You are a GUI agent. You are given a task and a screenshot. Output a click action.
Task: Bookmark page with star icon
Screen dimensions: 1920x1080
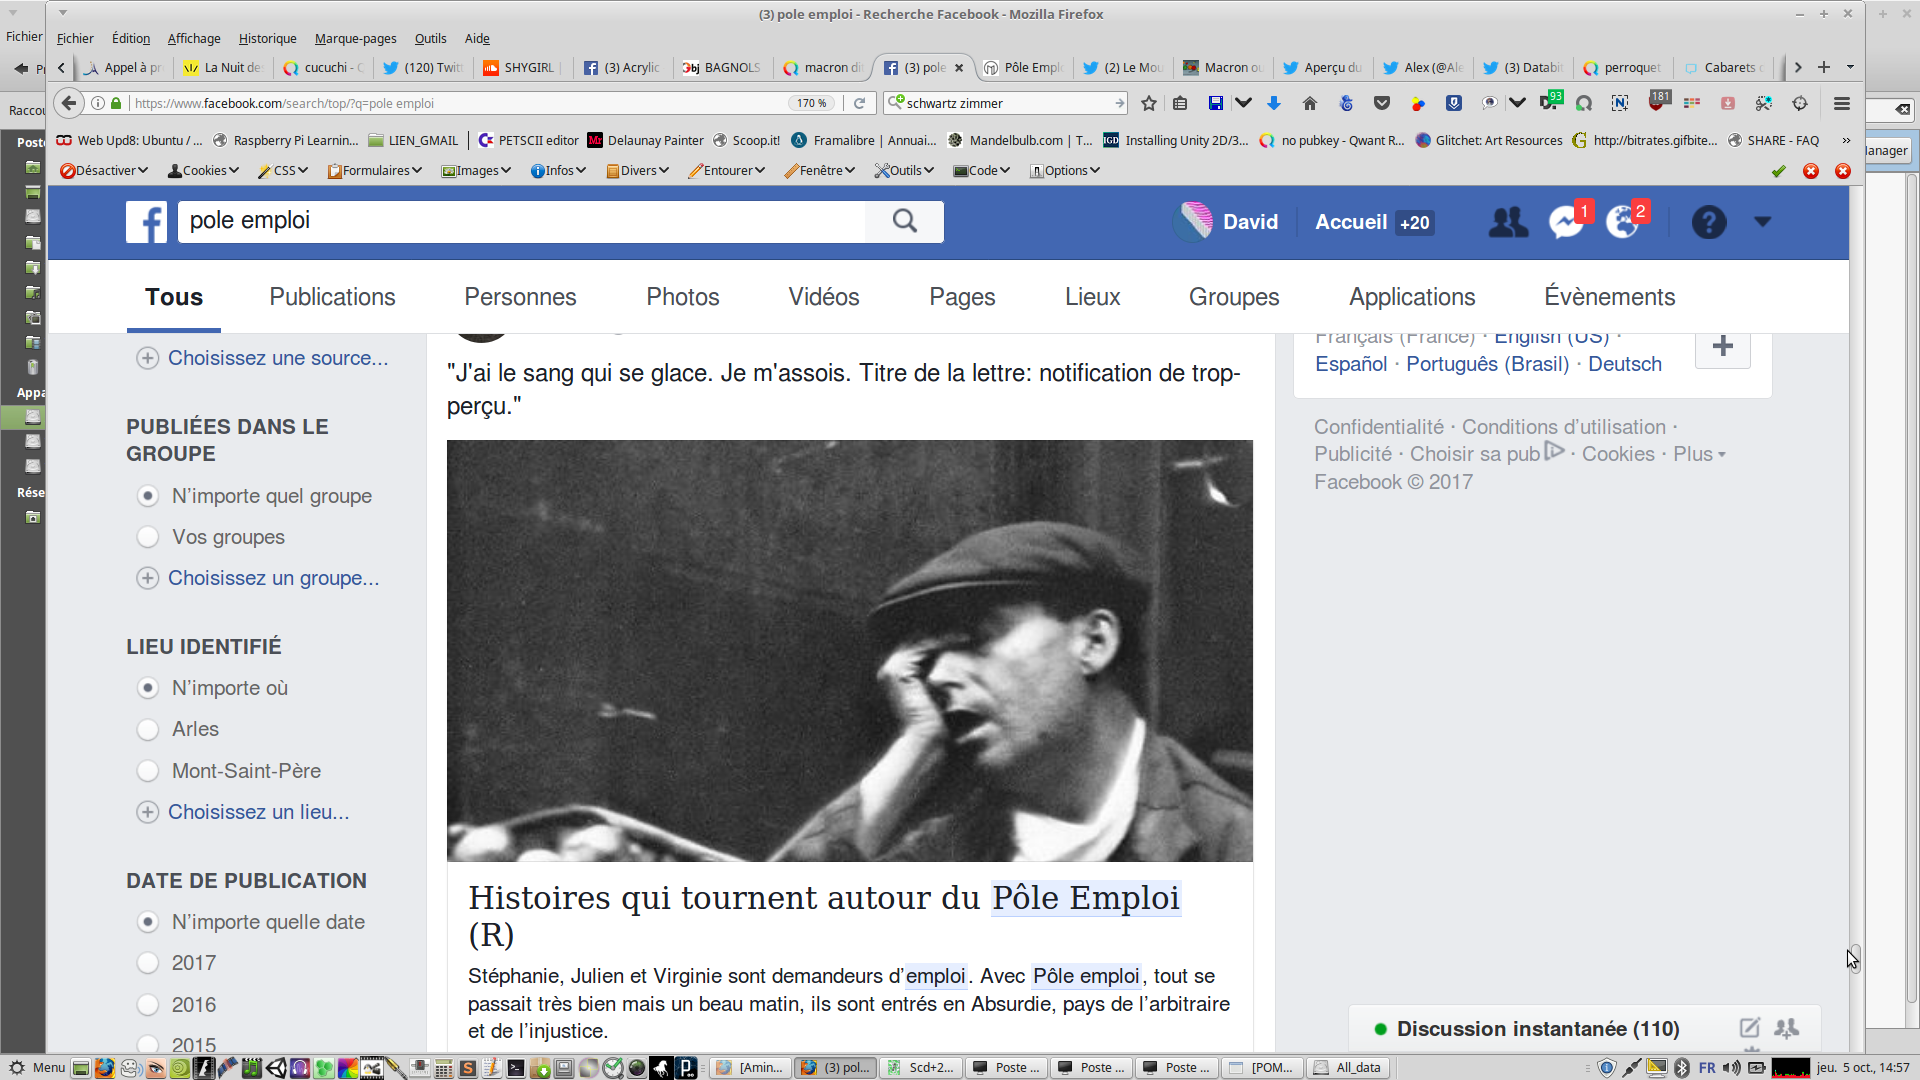click(x=1149, y=103)
